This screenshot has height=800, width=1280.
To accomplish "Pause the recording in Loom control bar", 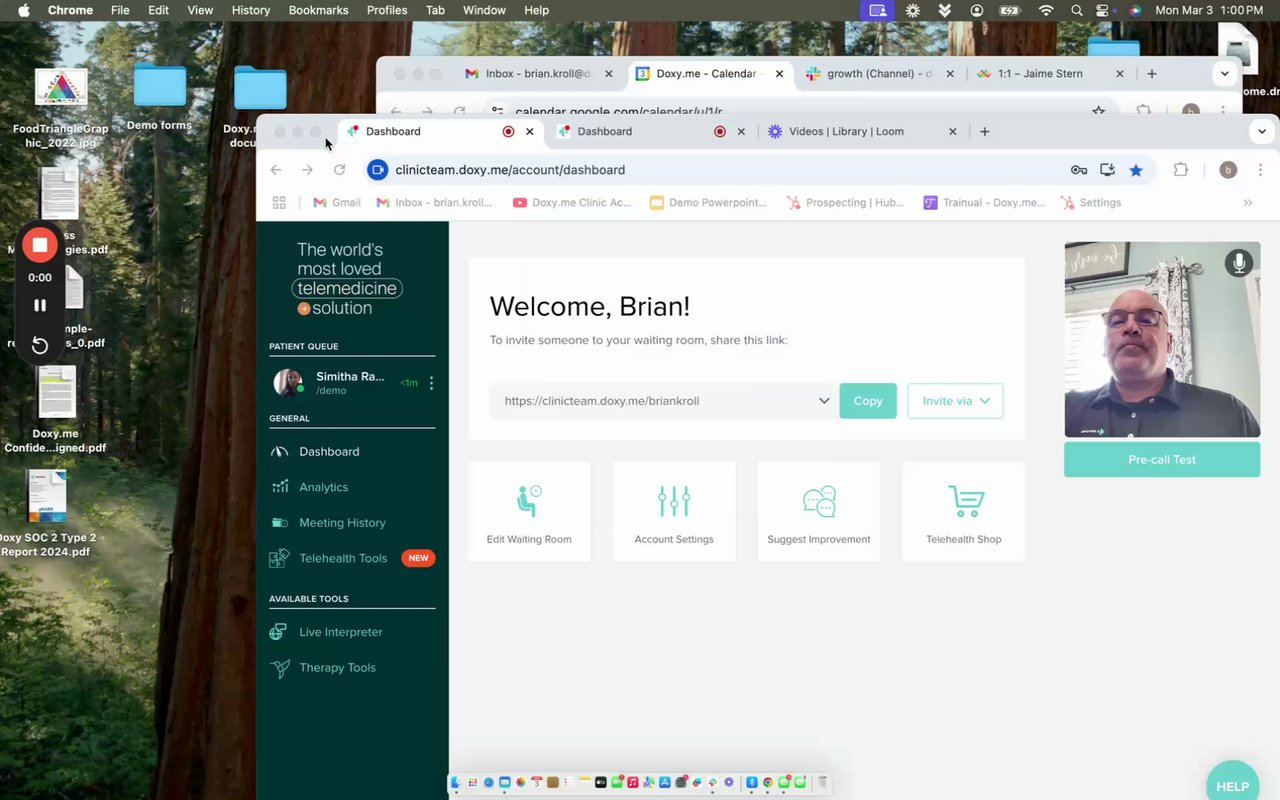I will click(x=40, y=305).
